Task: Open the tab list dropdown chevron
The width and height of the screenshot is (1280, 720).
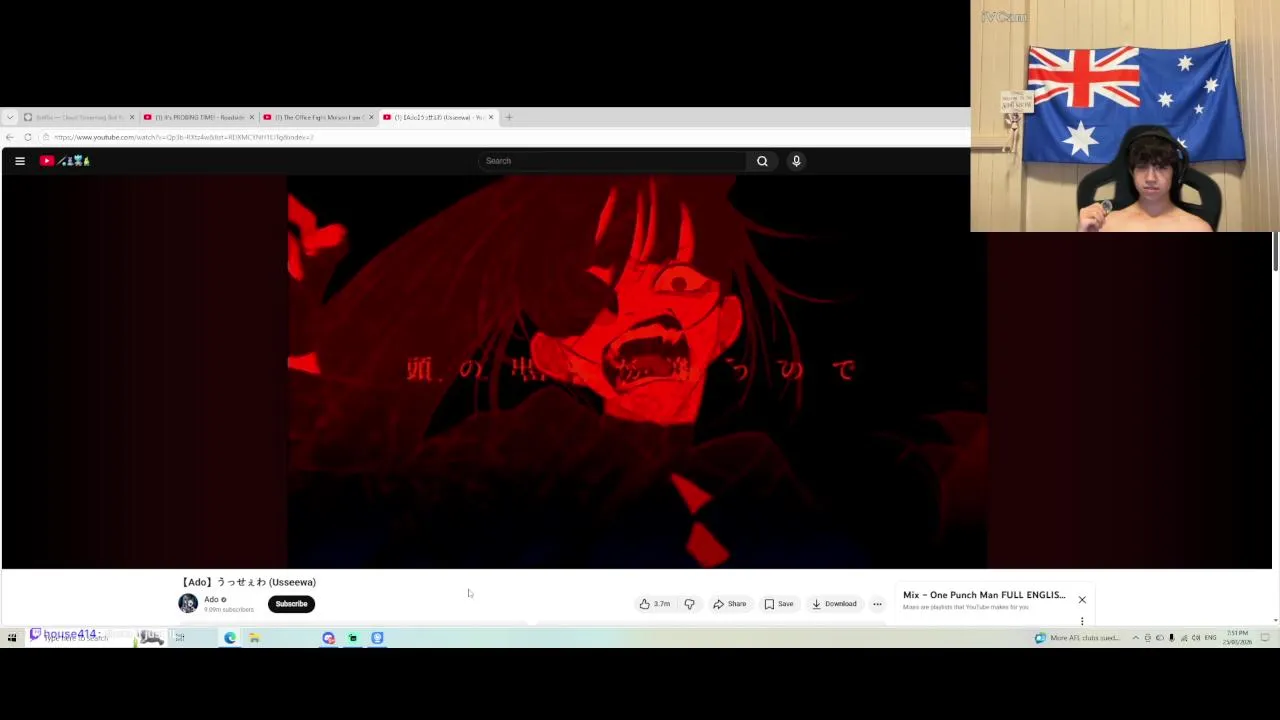Action: (x=9, y=117)
